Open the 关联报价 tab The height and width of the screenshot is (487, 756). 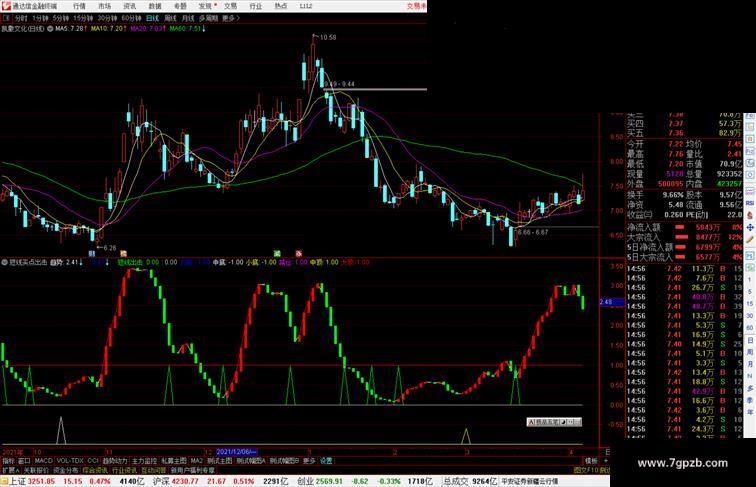[37, 470]
